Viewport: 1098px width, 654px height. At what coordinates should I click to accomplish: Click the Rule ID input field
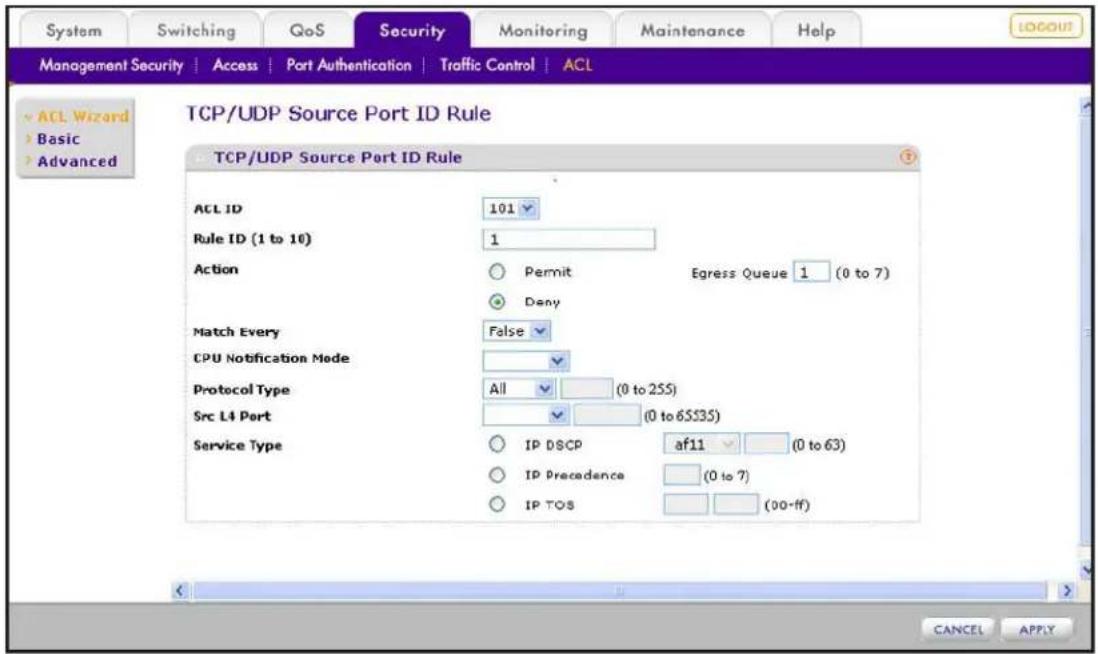click(569, 239)
